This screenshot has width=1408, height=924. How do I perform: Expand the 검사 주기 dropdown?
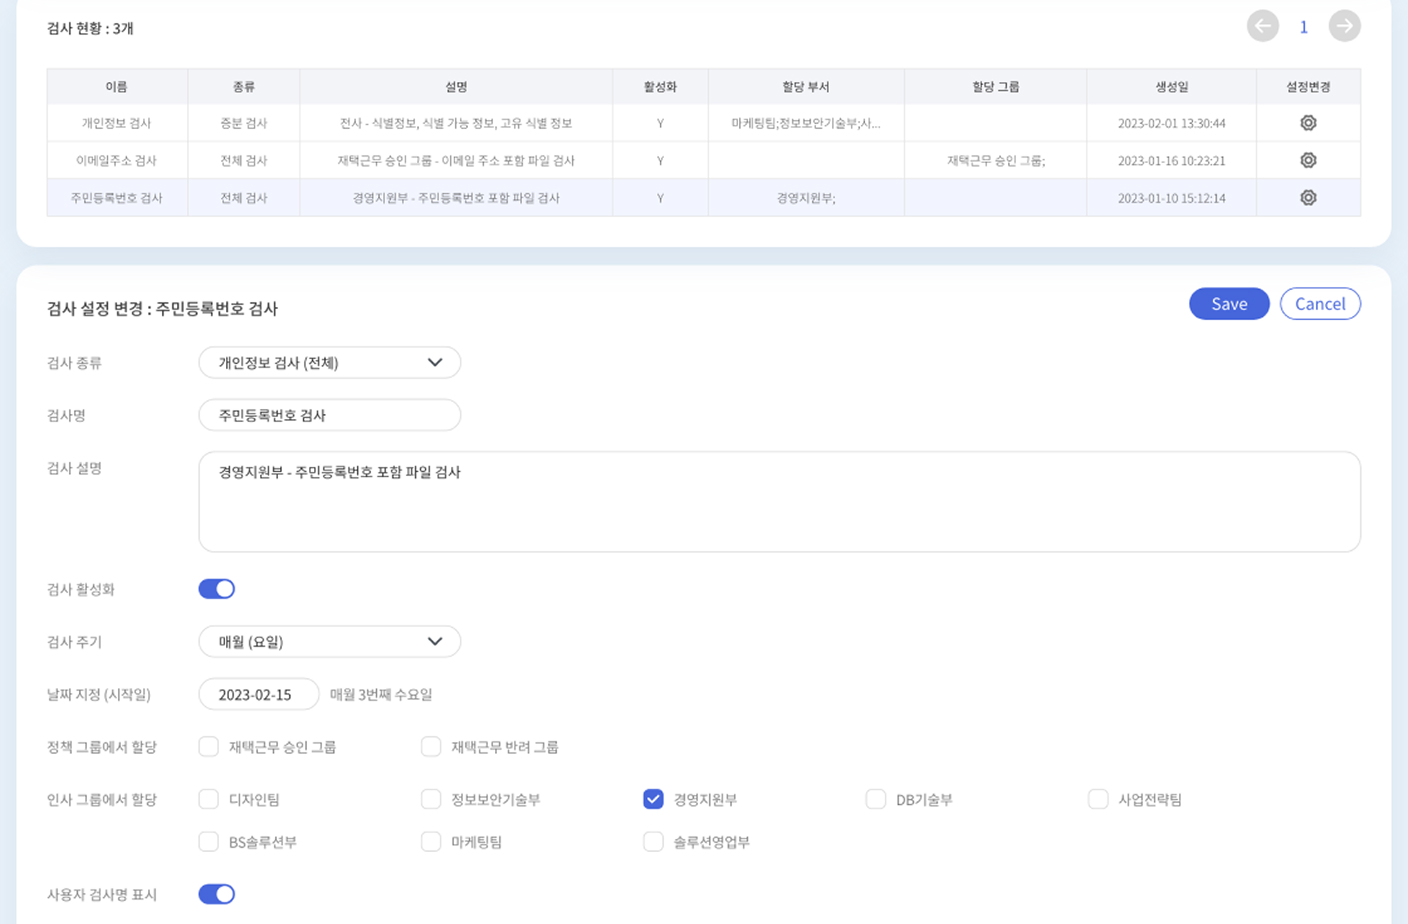click(x=329, y=642)
